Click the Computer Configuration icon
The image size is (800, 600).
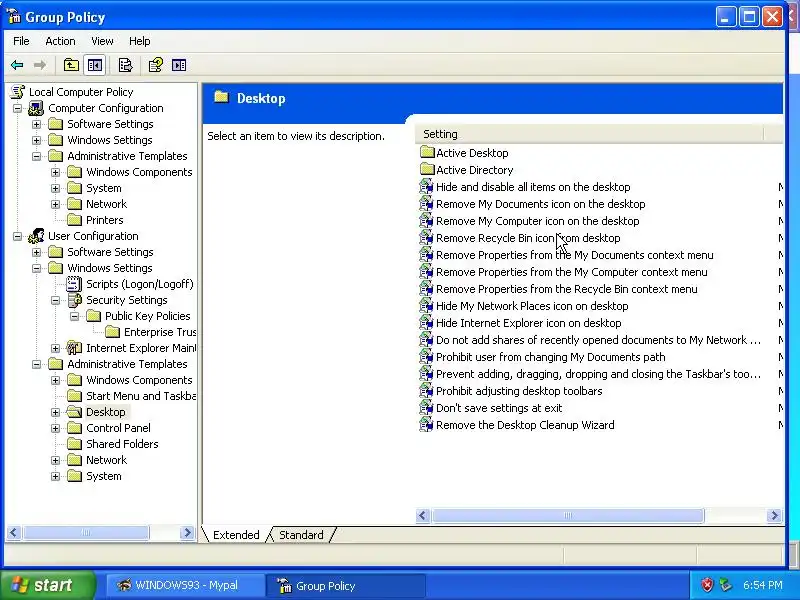(36, 108)
